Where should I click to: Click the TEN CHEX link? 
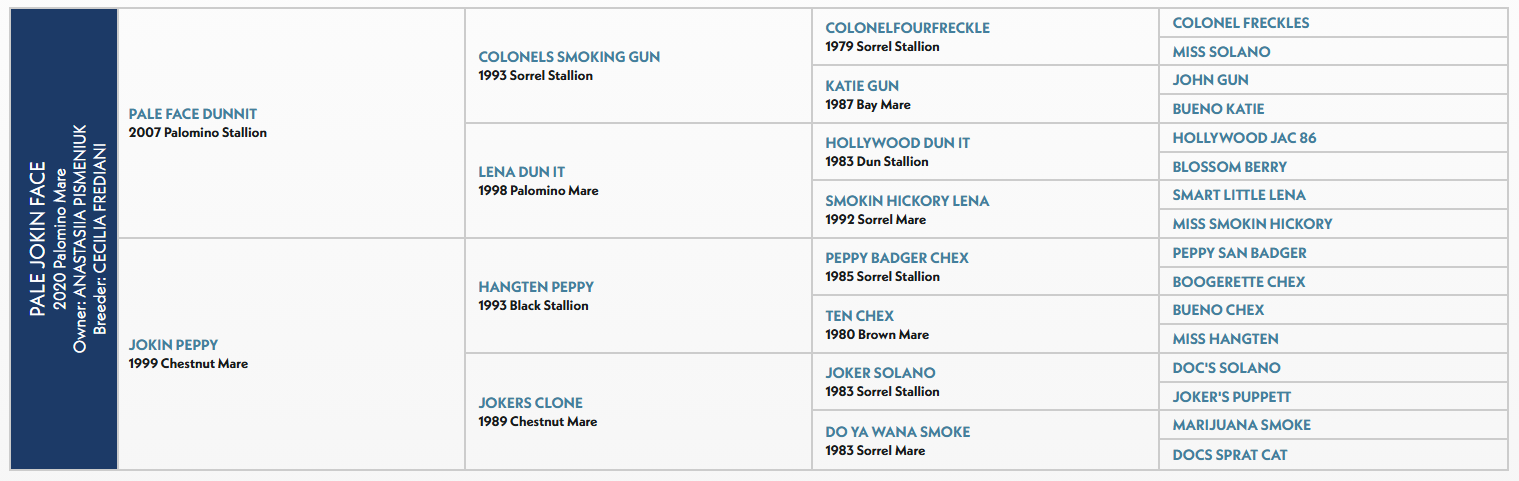pos(859,316)
